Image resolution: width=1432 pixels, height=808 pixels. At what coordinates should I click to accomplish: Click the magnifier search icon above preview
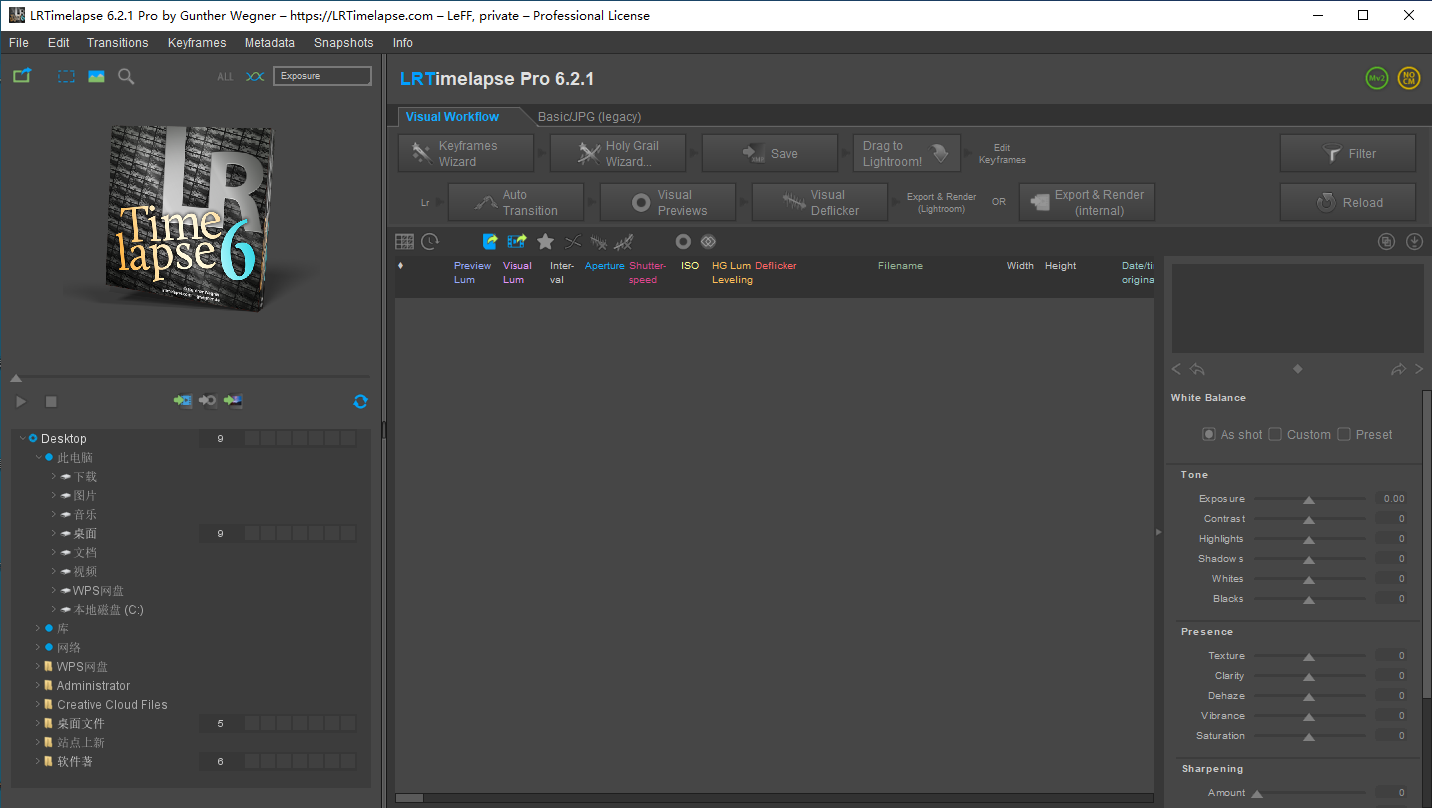pyautogui.click(x=126, y=76)
